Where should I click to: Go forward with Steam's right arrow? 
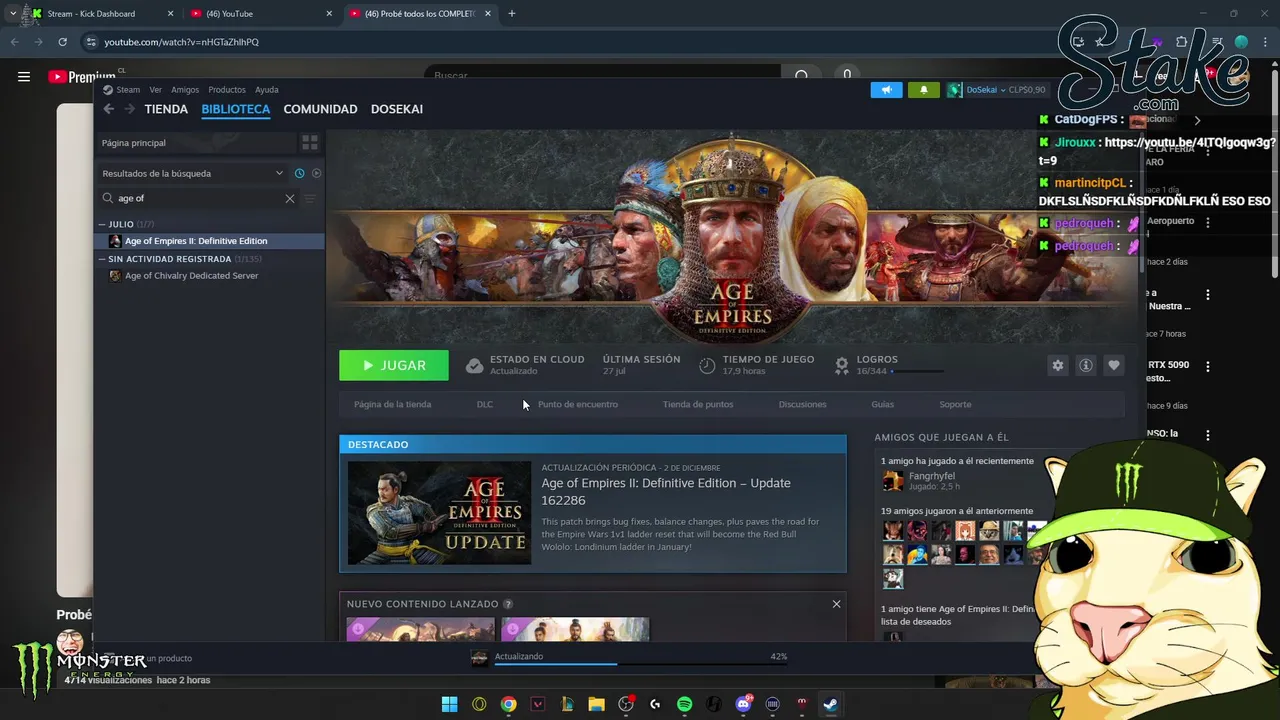tap(129, 109)
